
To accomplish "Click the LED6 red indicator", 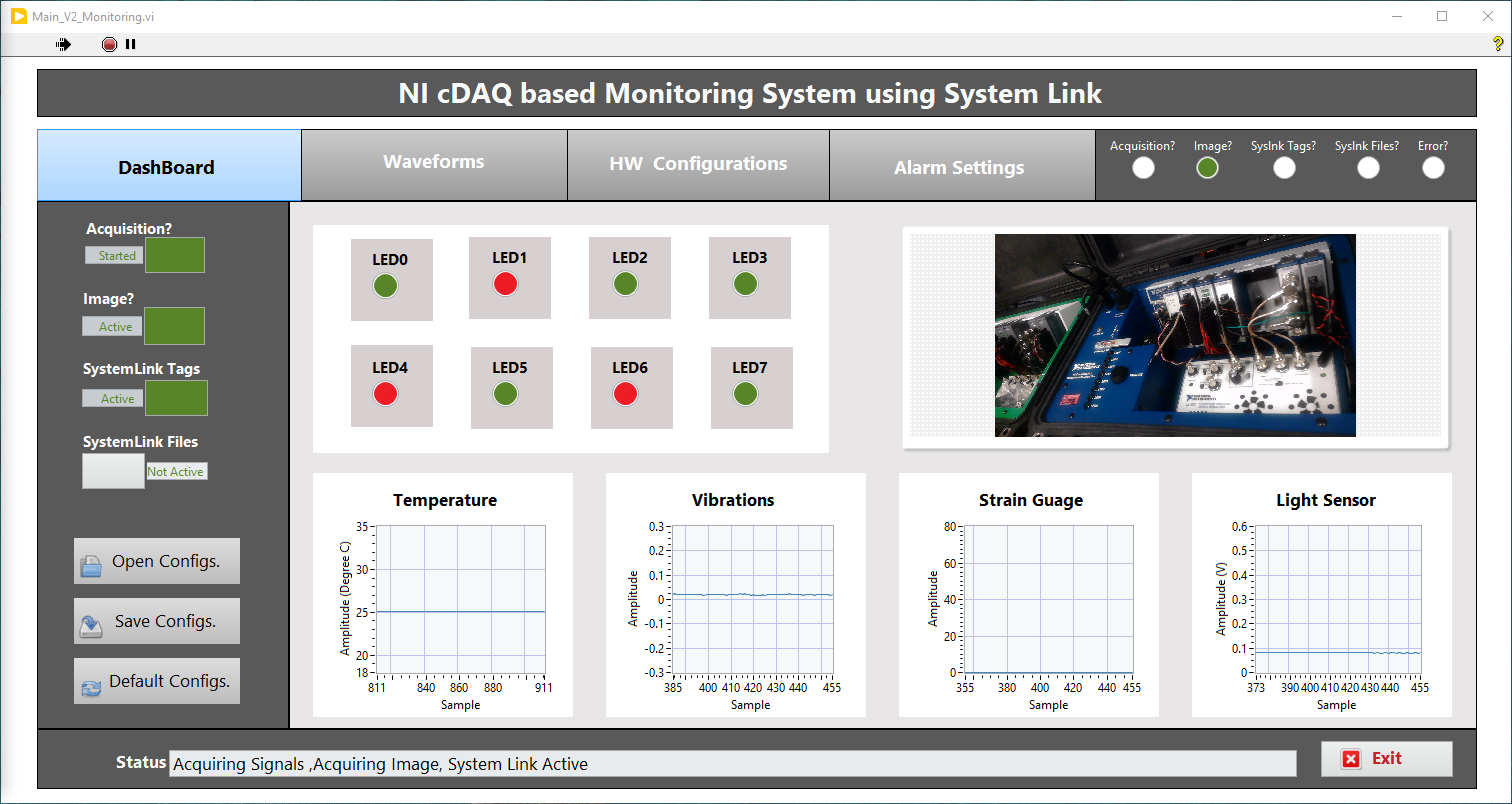I will (626, 394).
